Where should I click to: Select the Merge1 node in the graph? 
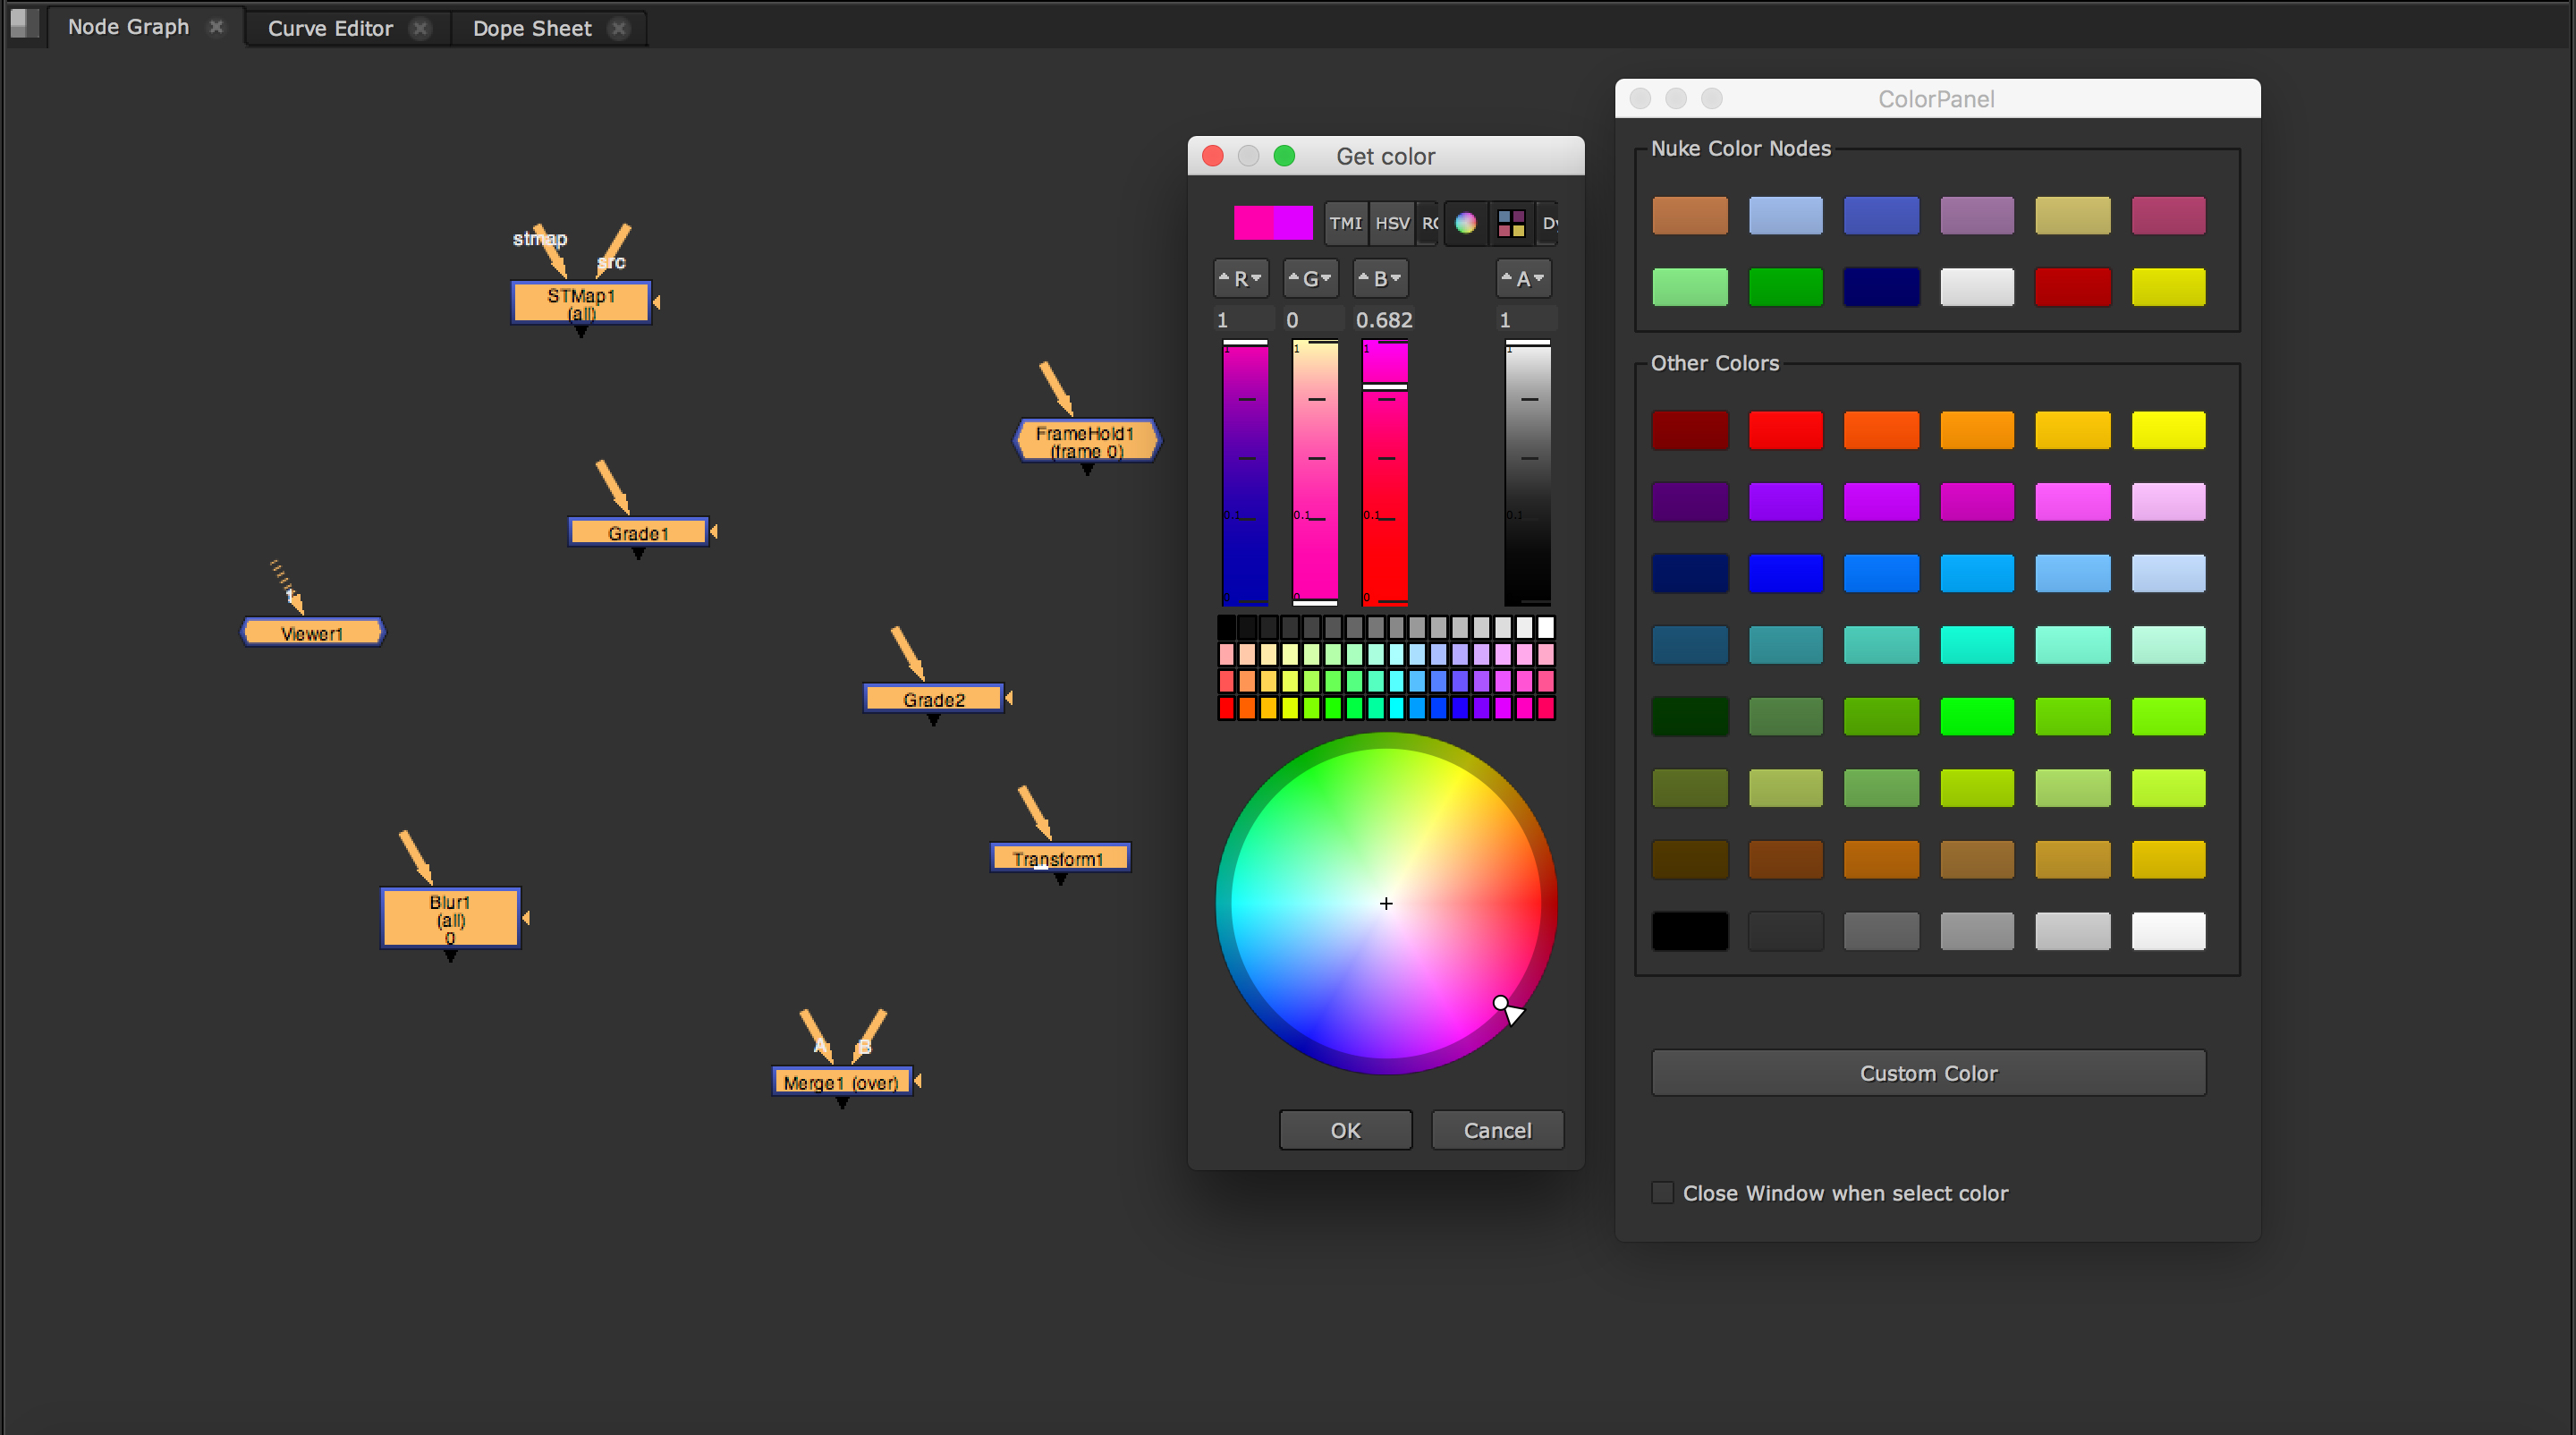pos(841,1081)
